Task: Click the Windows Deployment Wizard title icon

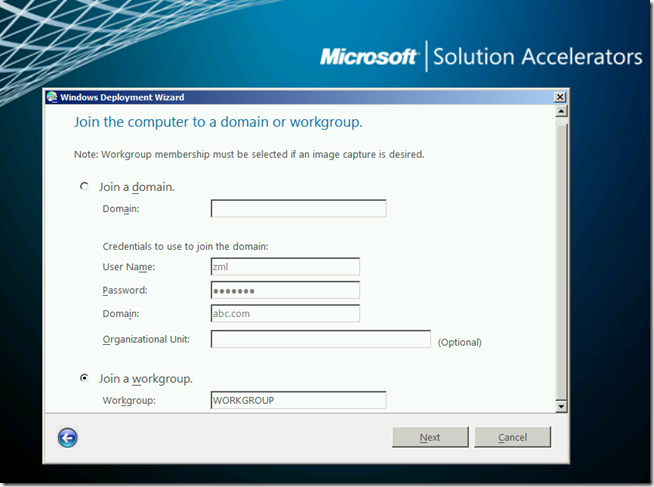Action: [x=52, y=97]
